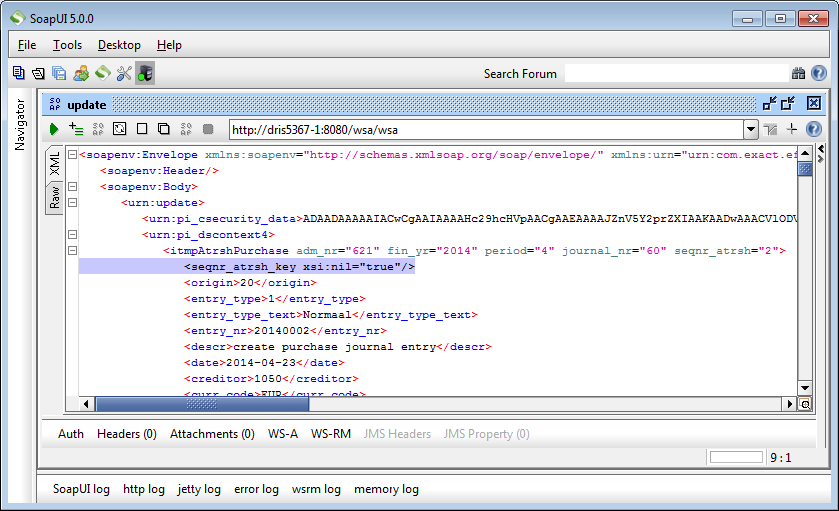Click the endpoint URL field

(486, 129)
